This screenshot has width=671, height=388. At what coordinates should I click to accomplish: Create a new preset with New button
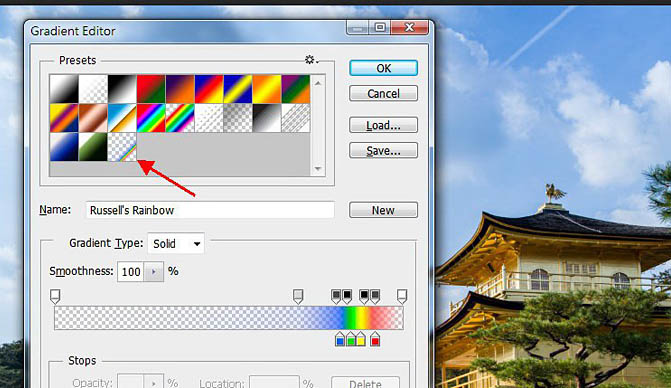(x=383, y=210)
